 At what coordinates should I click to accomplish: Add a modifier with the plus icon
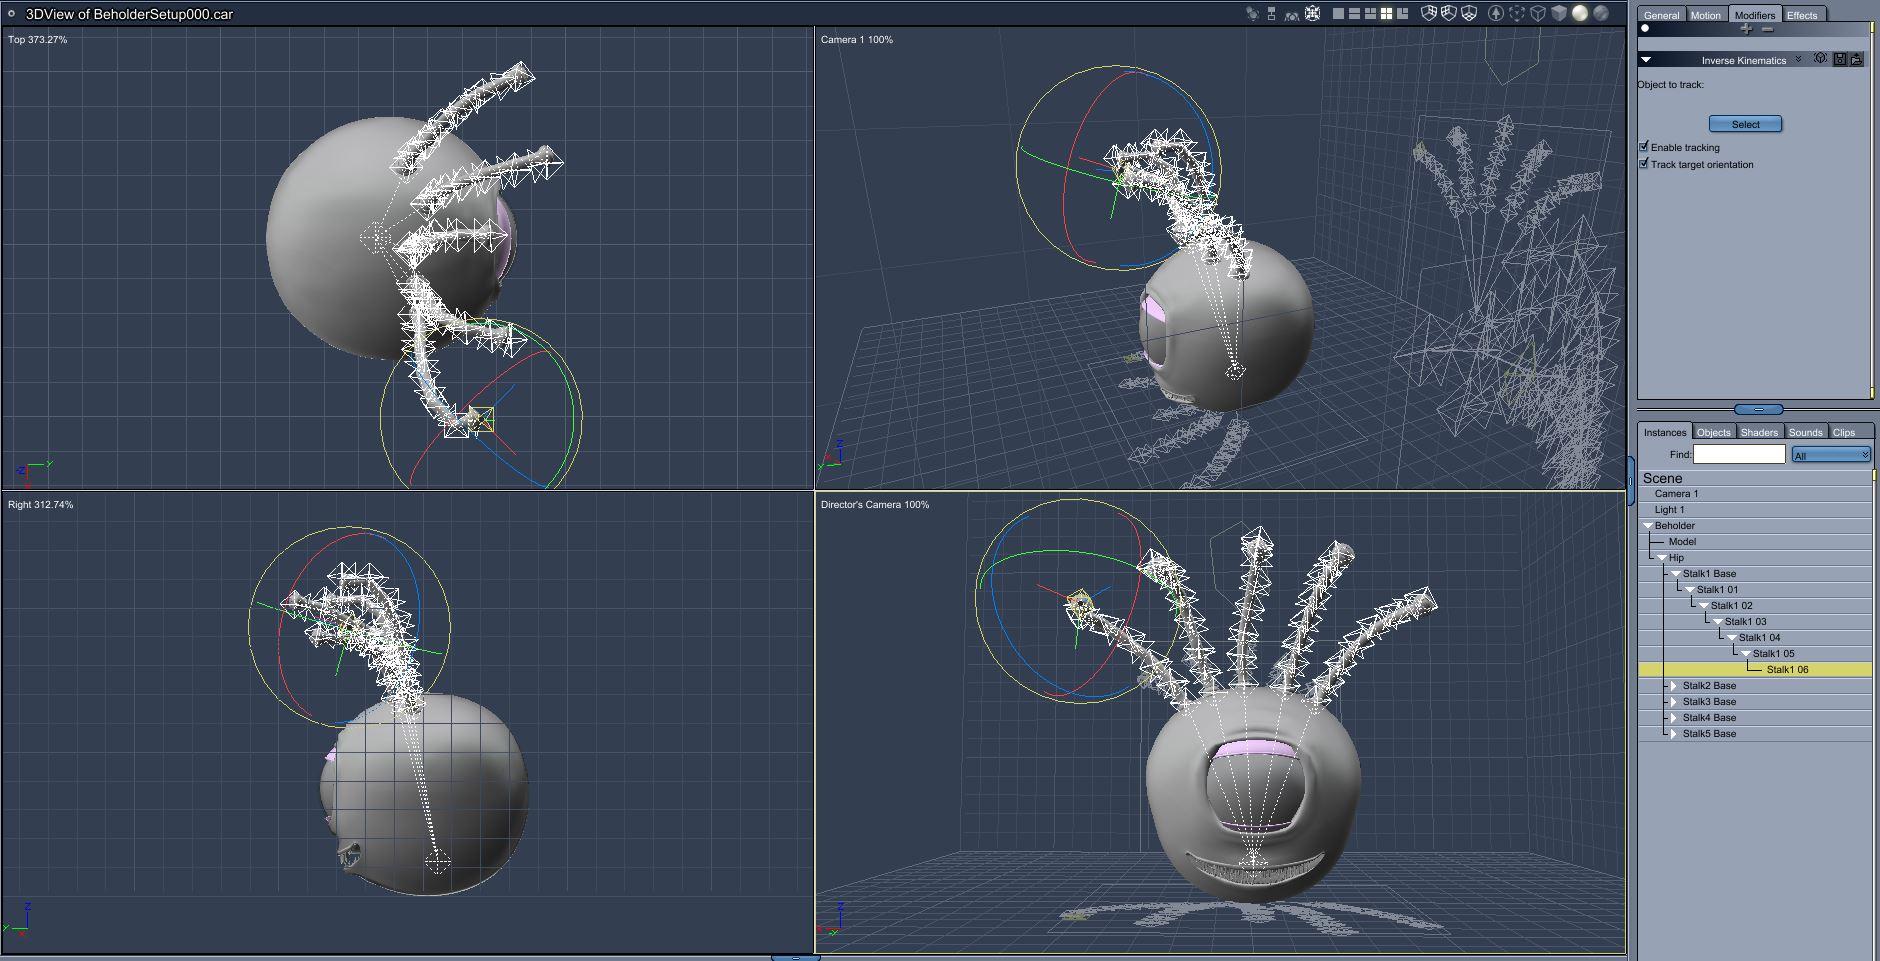tap(1746, 29)
